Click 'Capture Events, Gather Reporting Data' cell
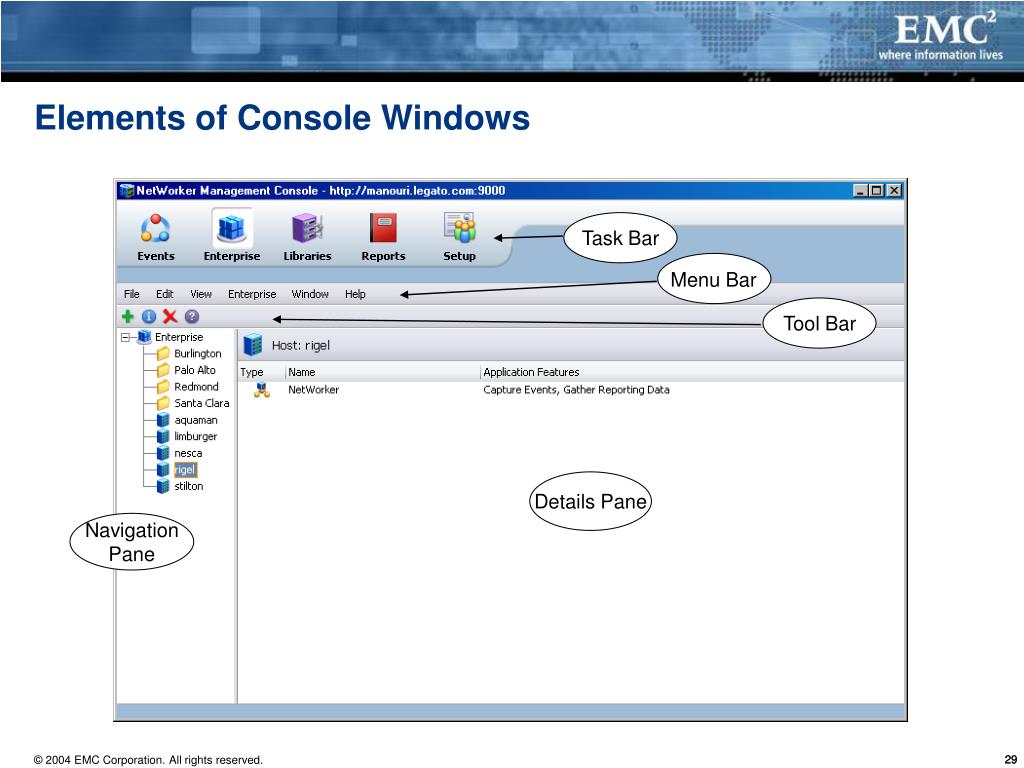Viewport: 1024px width, 768px height. click(576, 390)
